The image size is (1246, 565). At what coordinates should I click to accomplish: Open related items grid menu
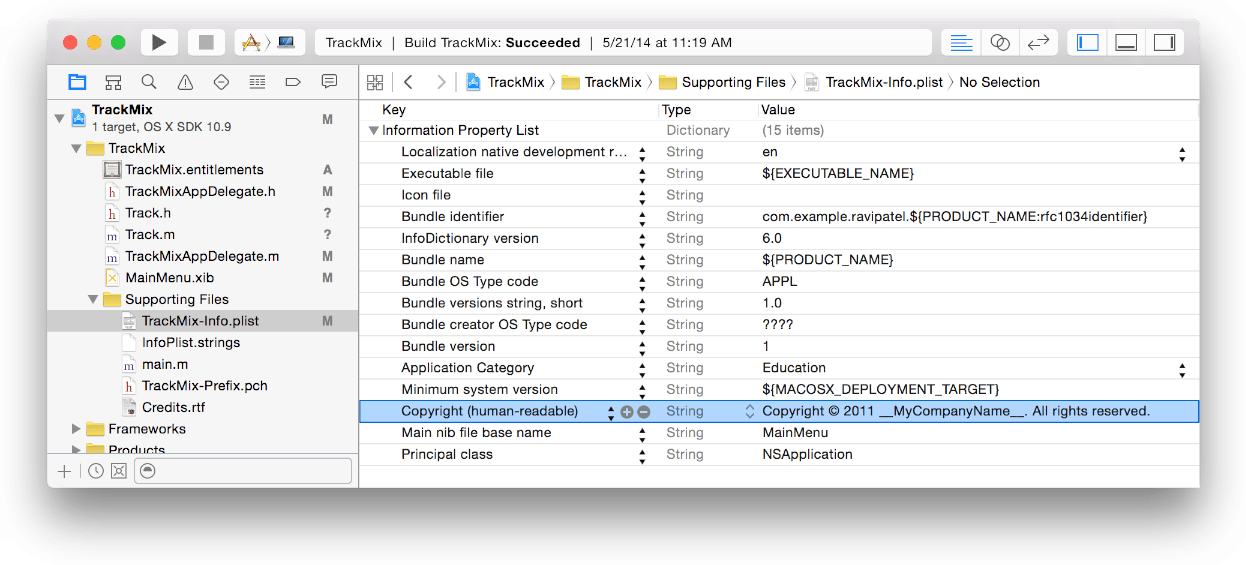tap(375, 82)
